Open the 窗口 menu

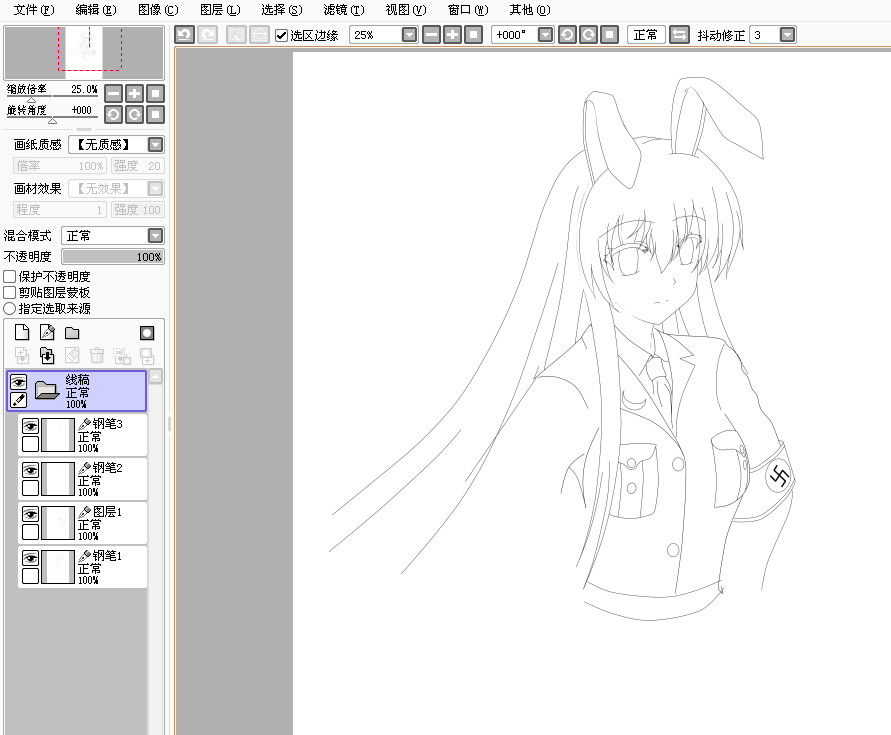[x=468, y=10]
